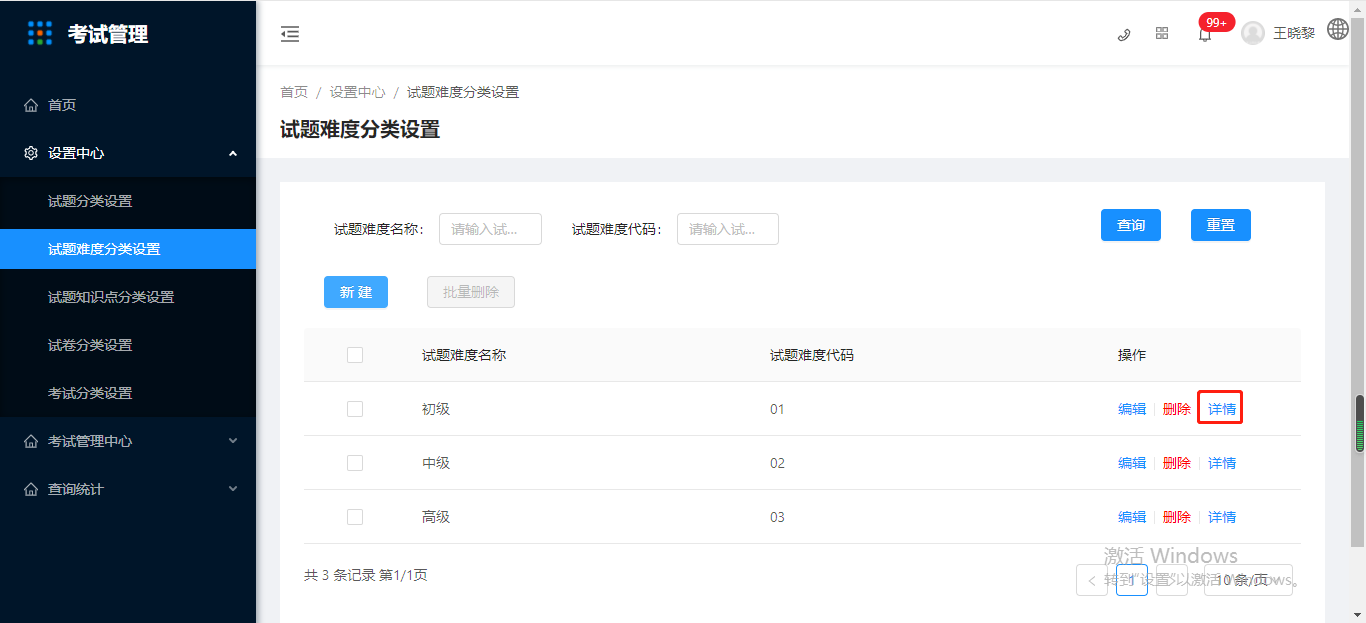Screen dimensions: 1366x623
Task: Open the 10 条/页 page size dropdown
Action: point(1248,580)
